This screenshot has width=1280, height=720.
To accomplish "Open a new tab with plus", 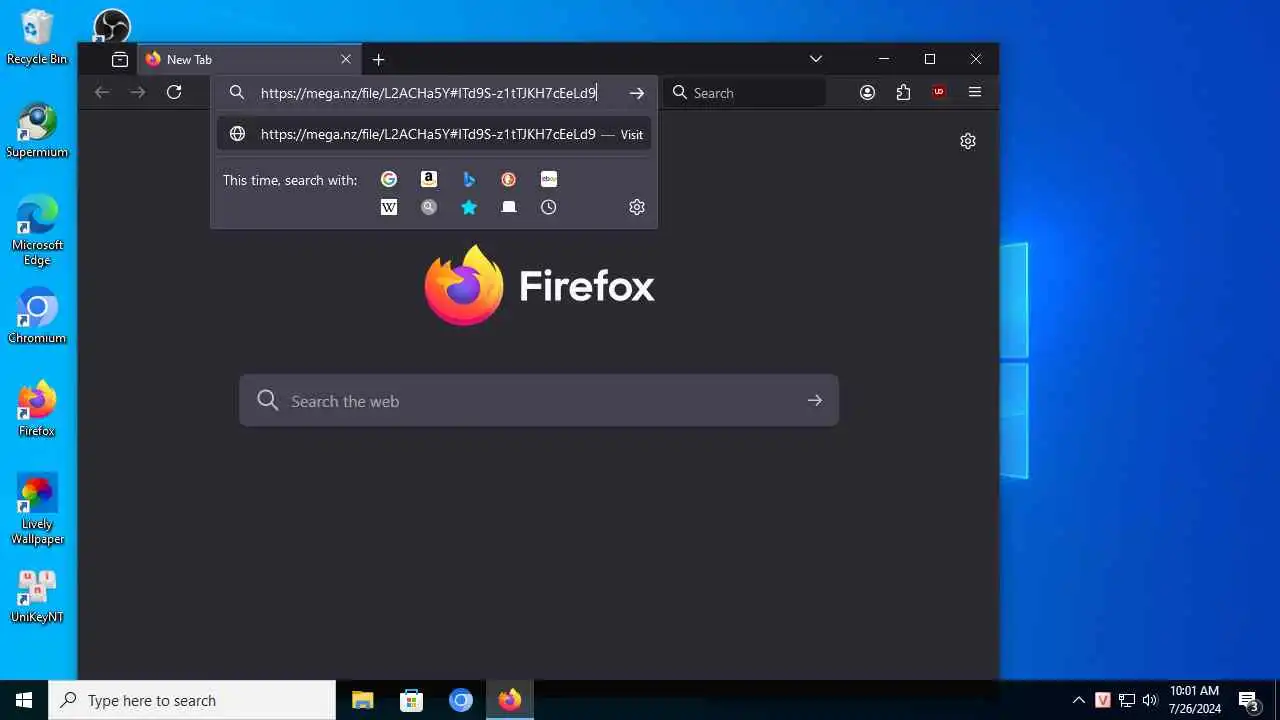I will [x=379, y=60].
